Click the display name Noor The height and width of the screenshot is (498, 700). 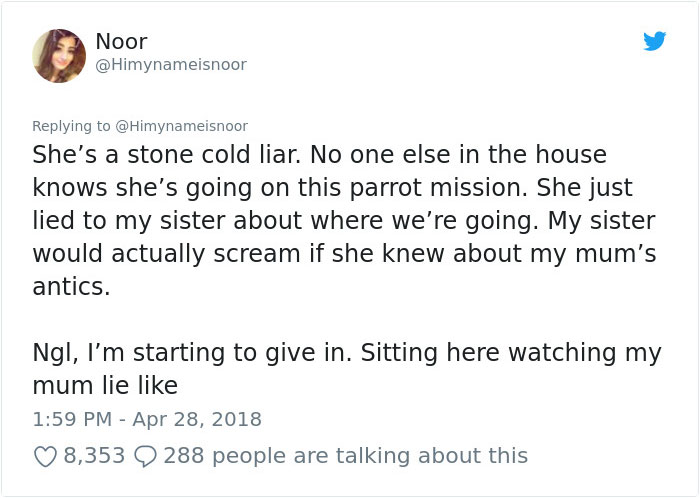tap(121, 42)
